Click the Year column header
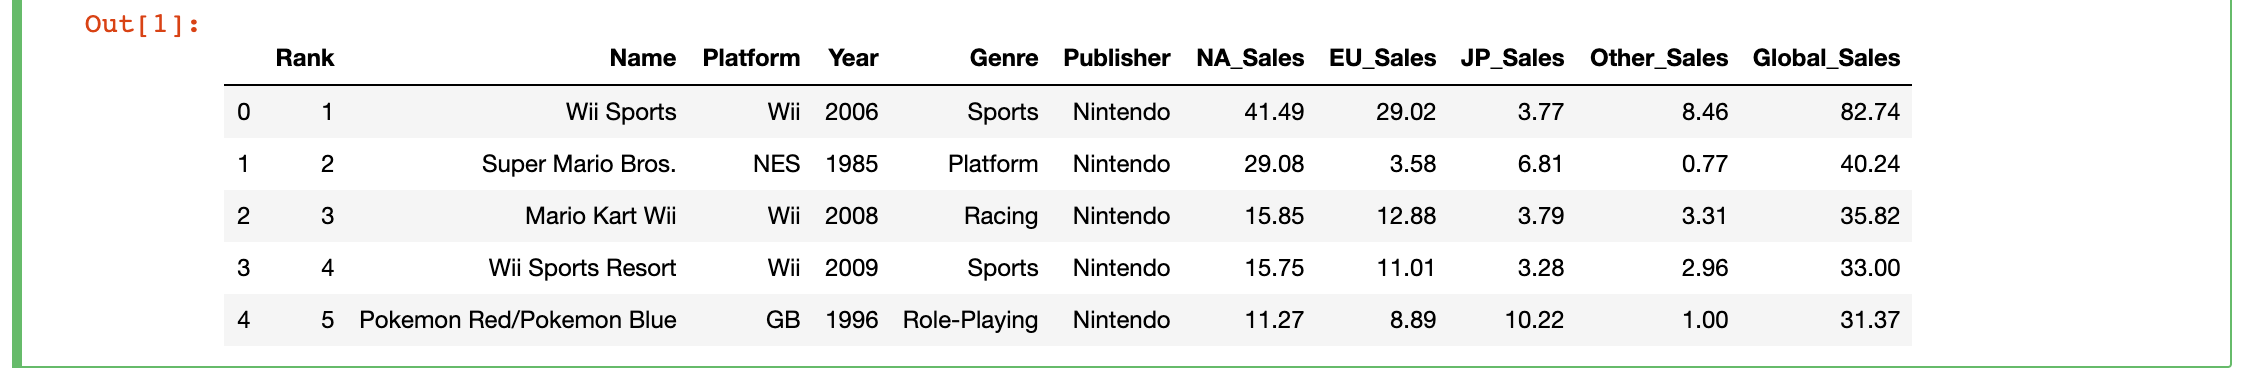 [x=853, y=58]
